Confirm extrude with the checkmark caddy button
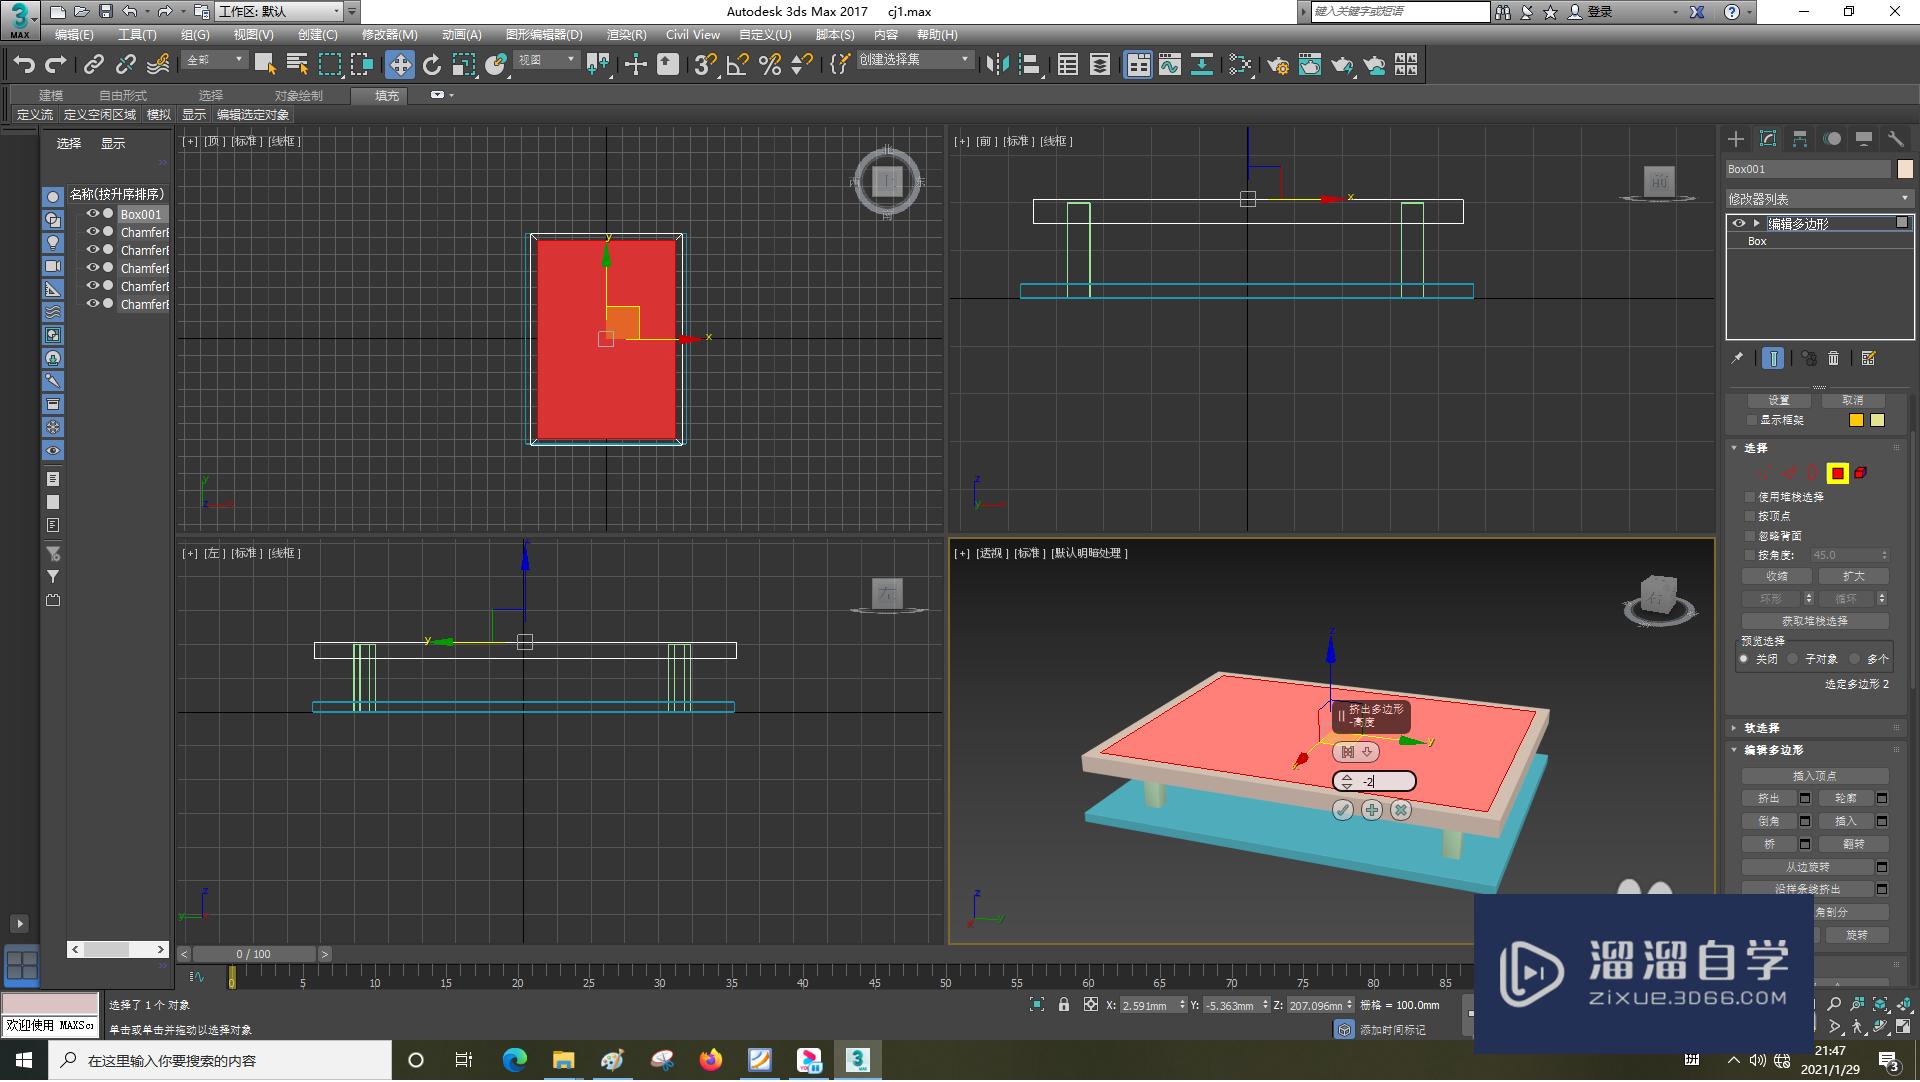The width and height of the screenshot is (1920, 1082). [x=1343, y=811]
